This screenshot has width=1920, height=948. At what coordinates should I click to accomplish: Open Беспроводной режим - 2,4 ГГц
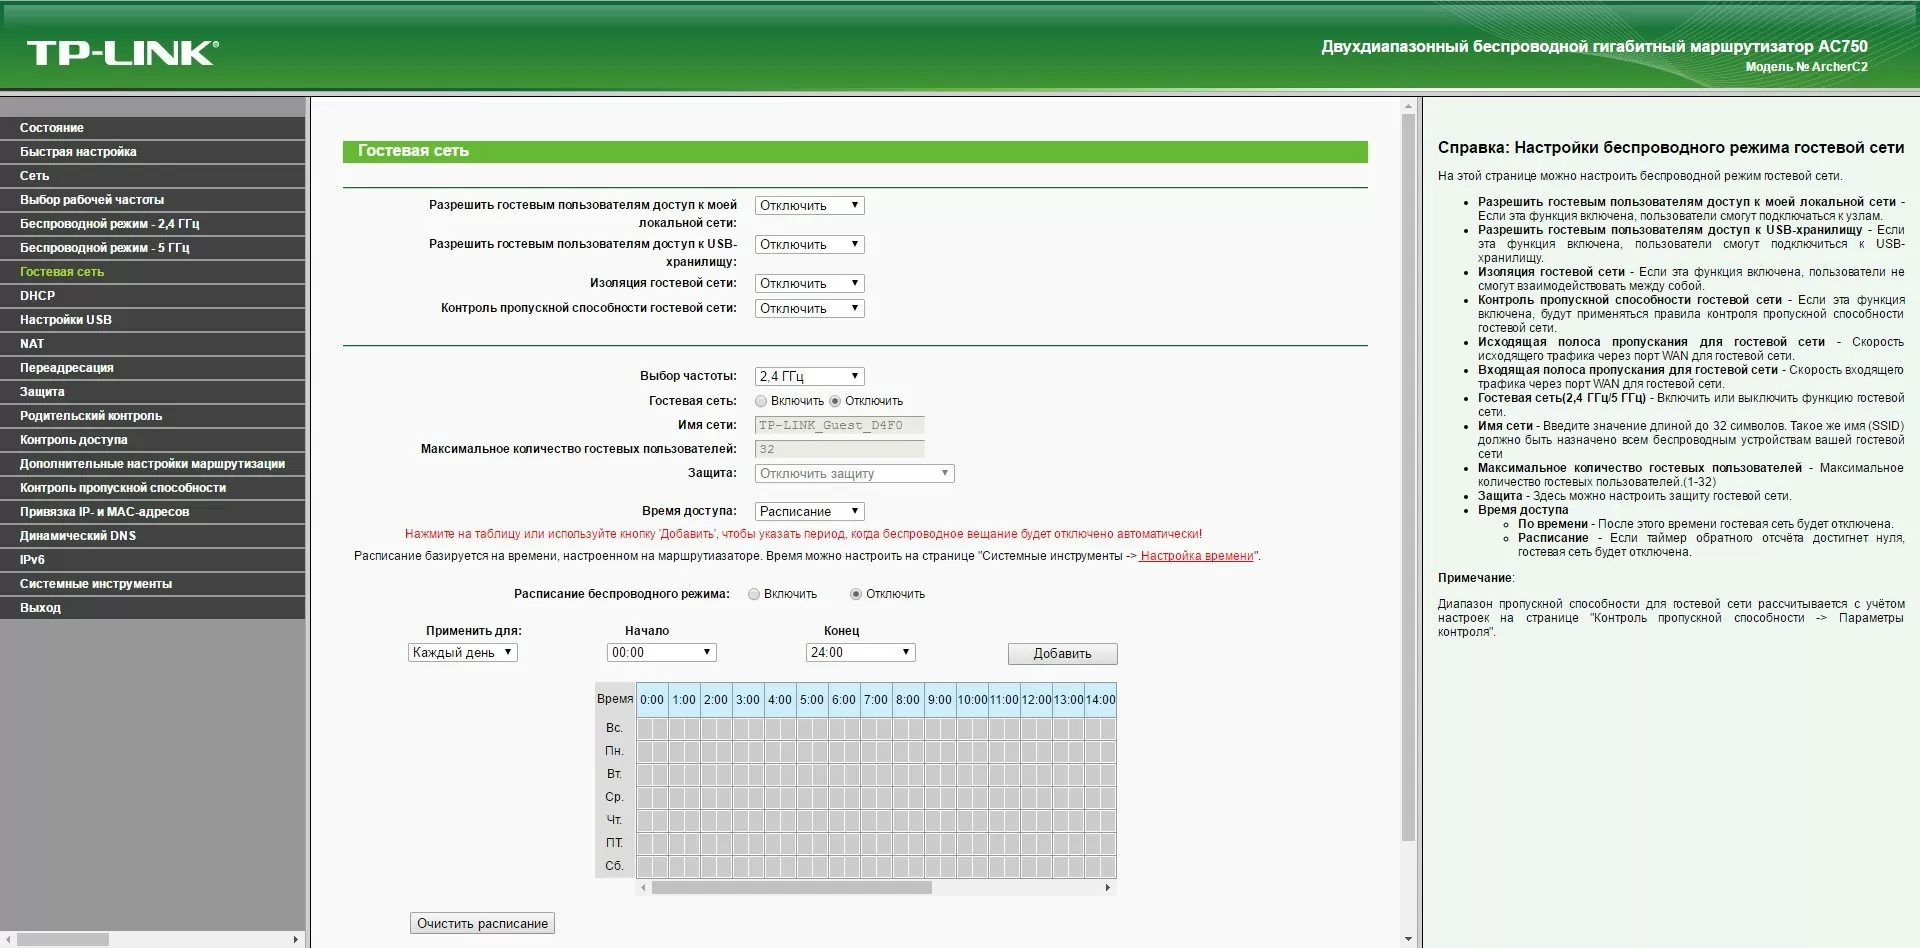152,224
